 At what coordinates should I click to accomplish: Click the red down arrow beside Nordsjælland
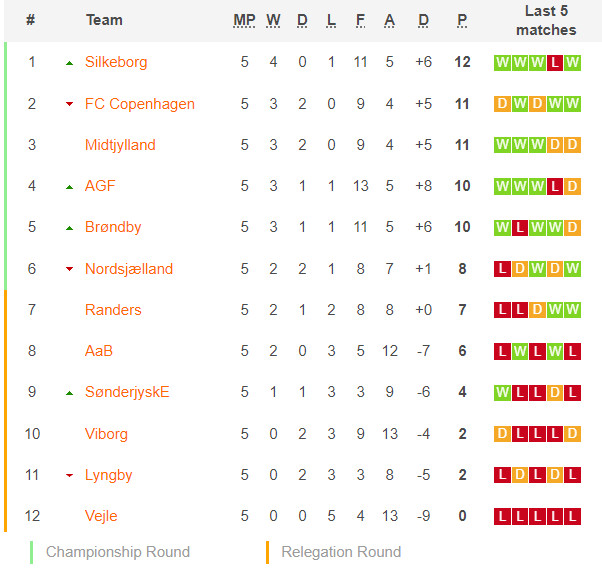click(69, 269)
